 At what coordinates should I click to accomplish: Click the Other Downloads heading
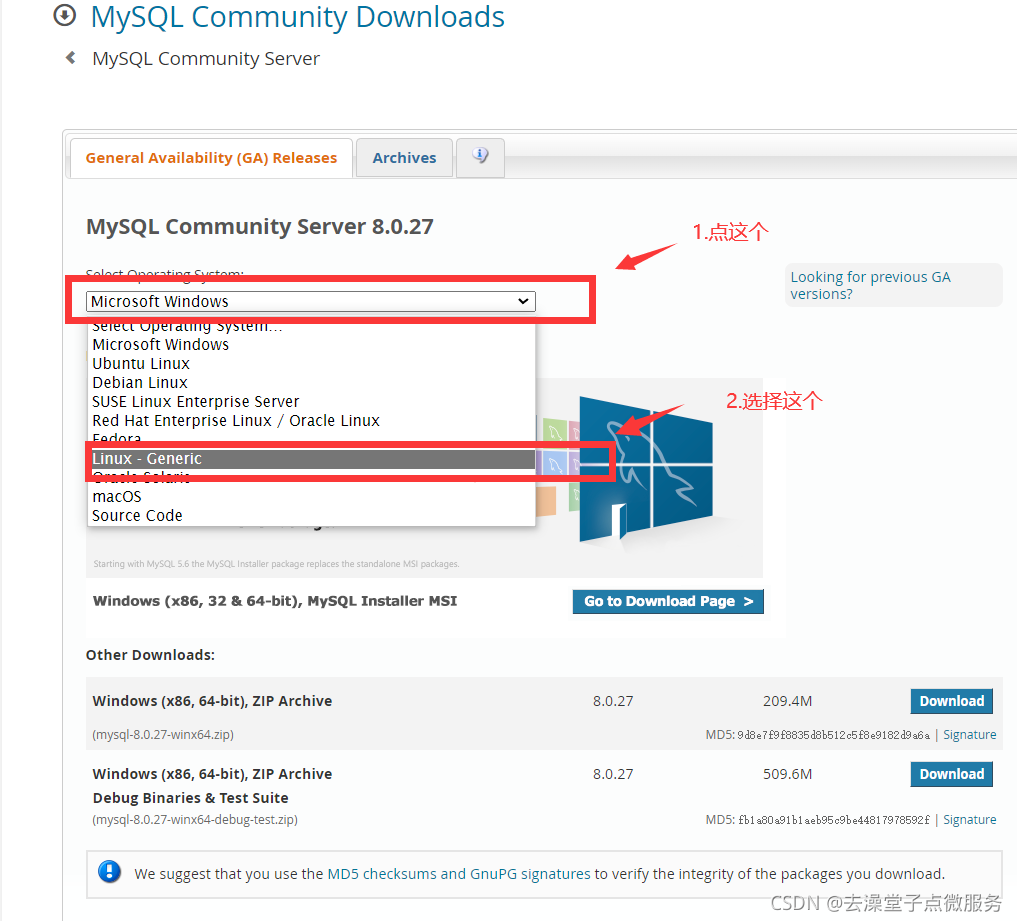150,654
